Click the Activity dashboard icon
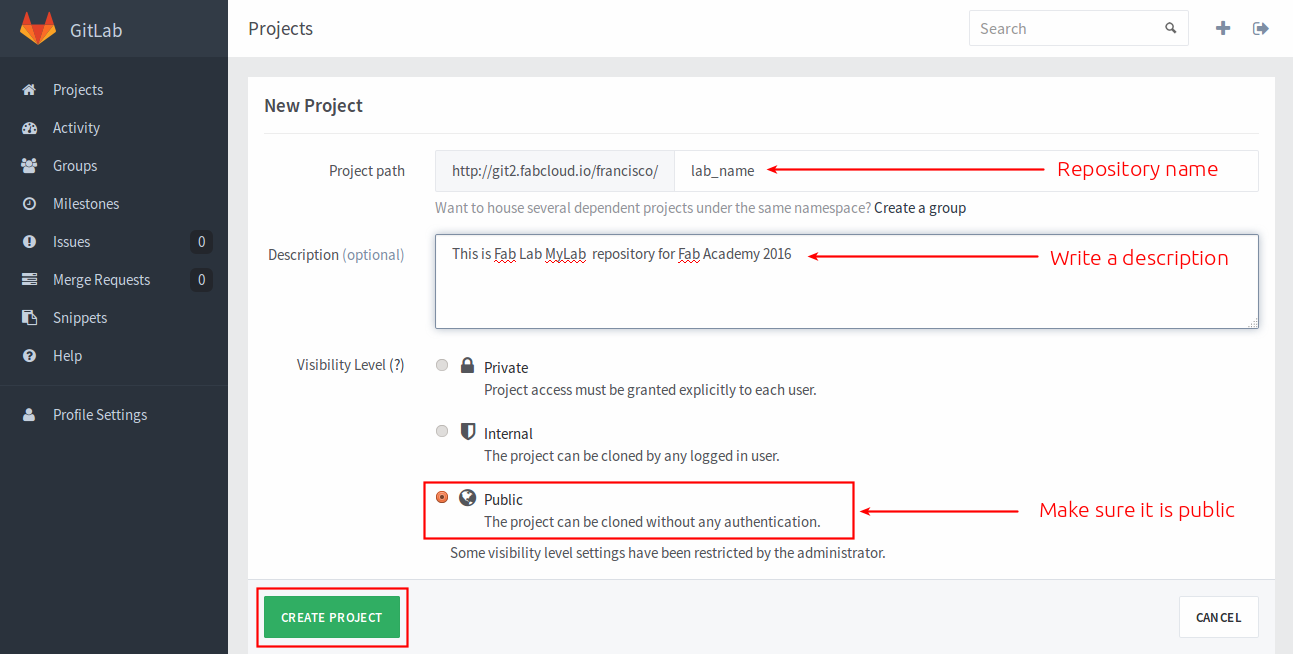Screen dimensions: 1293x654 pos(30,128)
